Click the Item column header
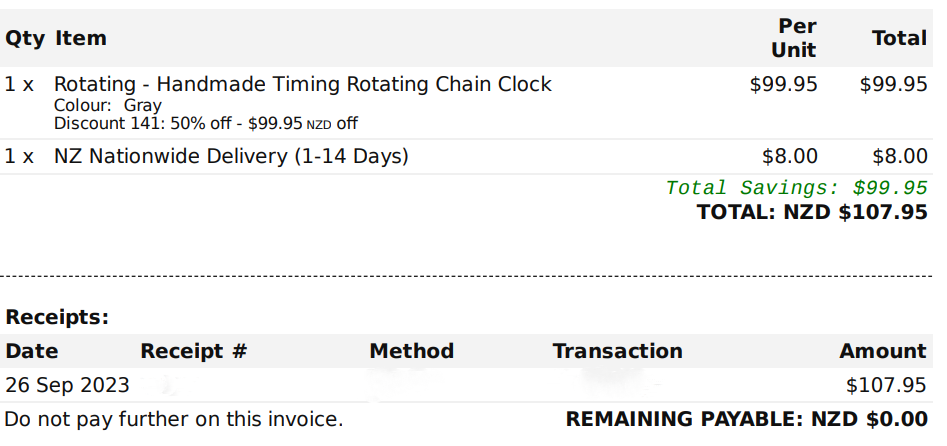The height and width of the screenshot is (446, 947). (80, 38)
